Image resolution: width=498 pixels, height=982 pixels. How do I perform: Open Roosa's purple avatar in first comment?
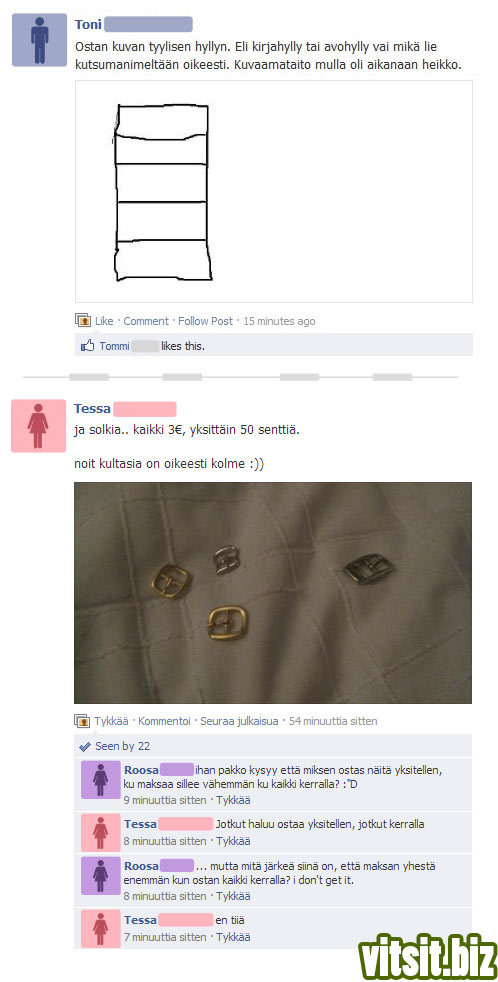(100, 779)
